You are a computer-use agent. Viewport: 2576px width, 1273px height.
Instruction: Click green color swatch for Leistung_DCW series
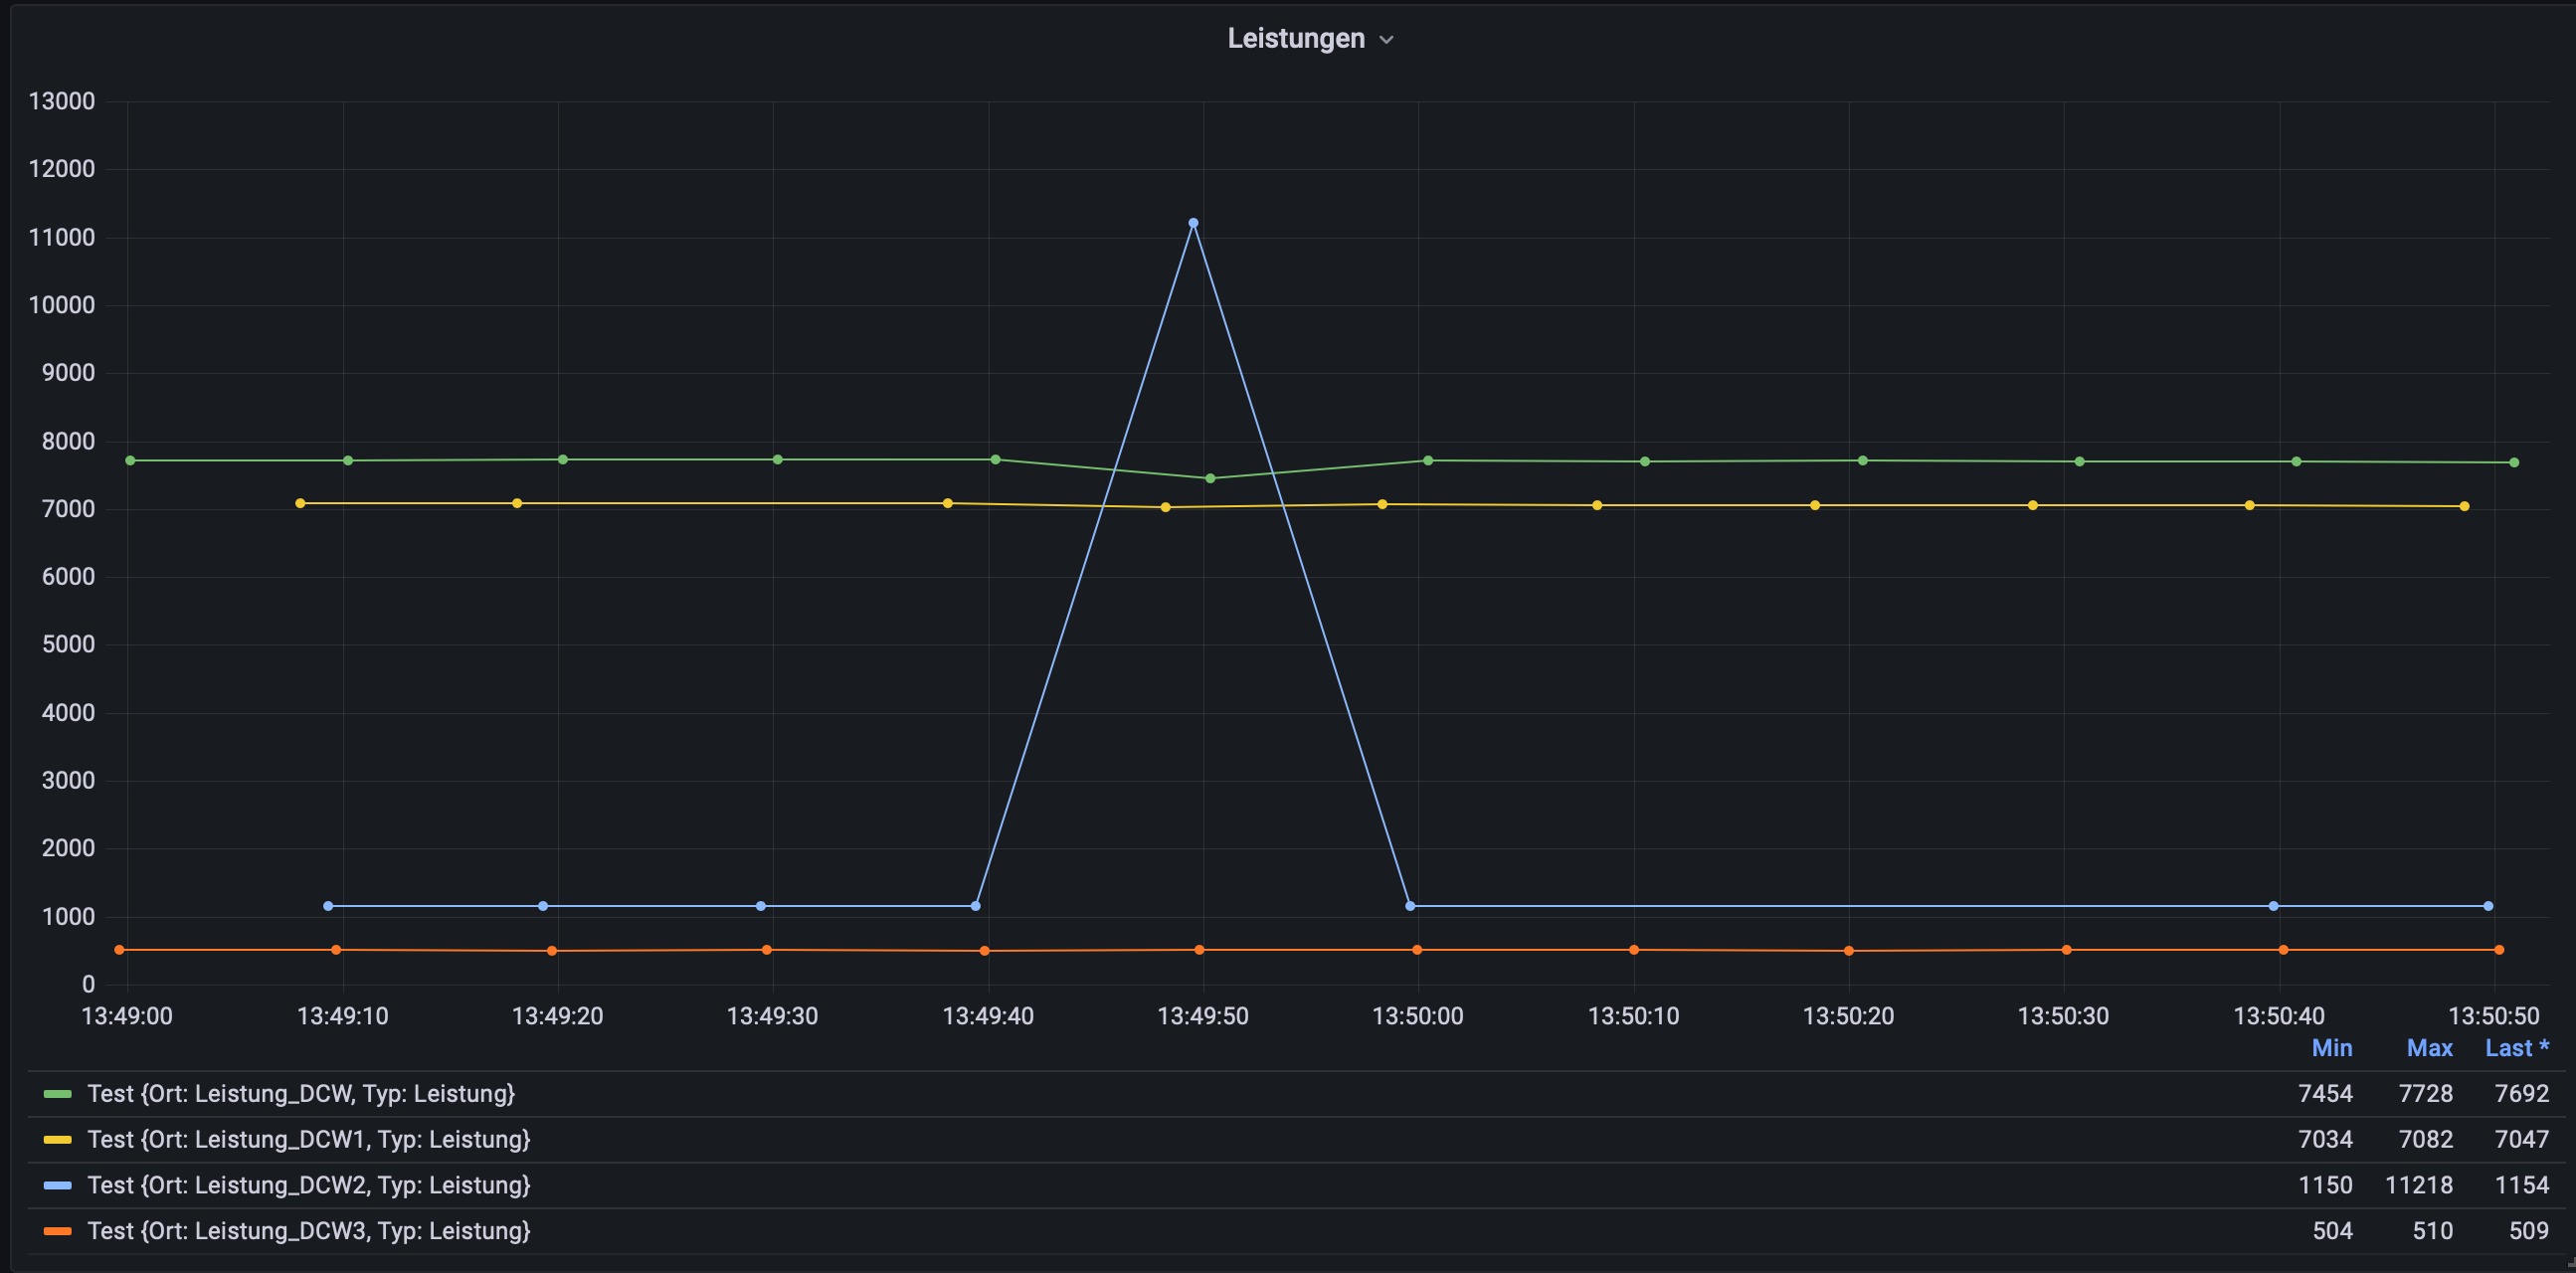coord(58,1094)
